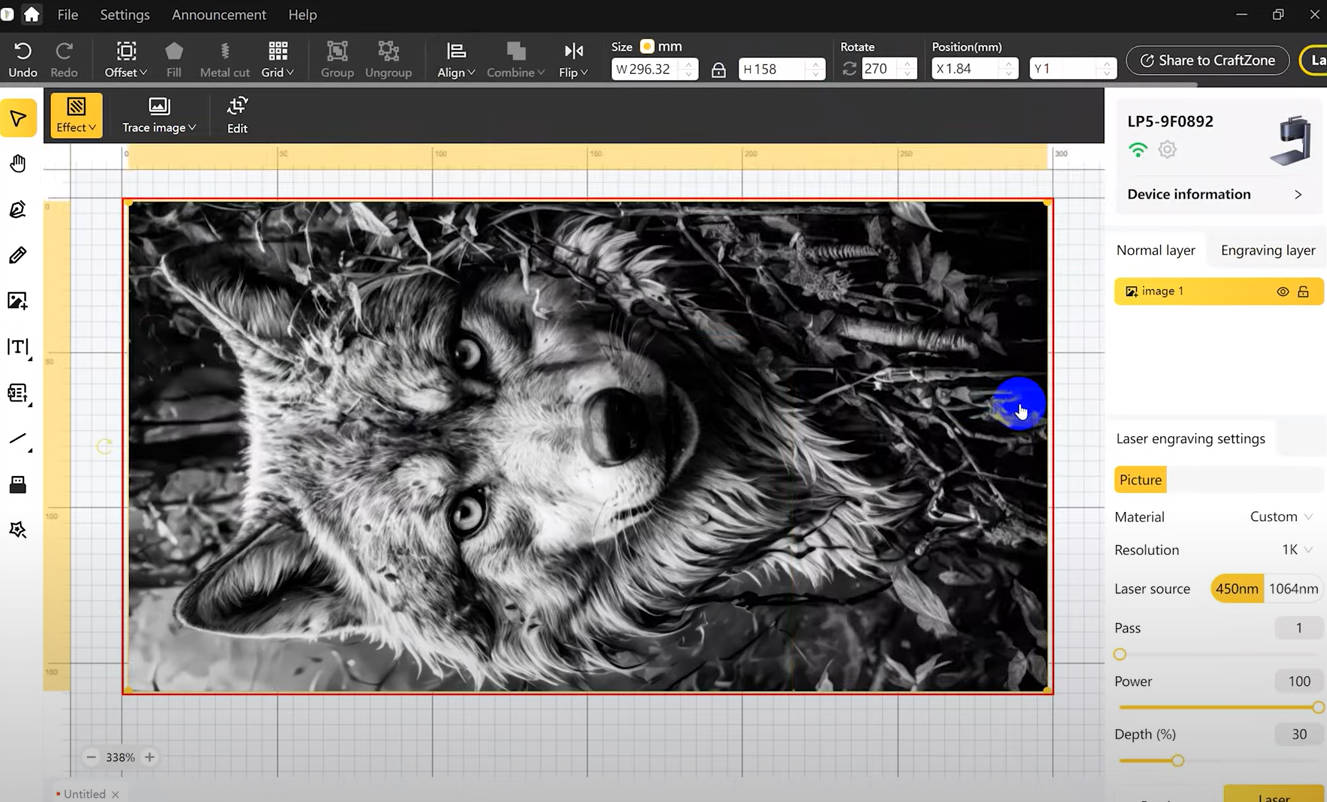This screenshot has width=1327, height=802.
Task: Open the Material Custom dropdown
Action: (1281, 517)
